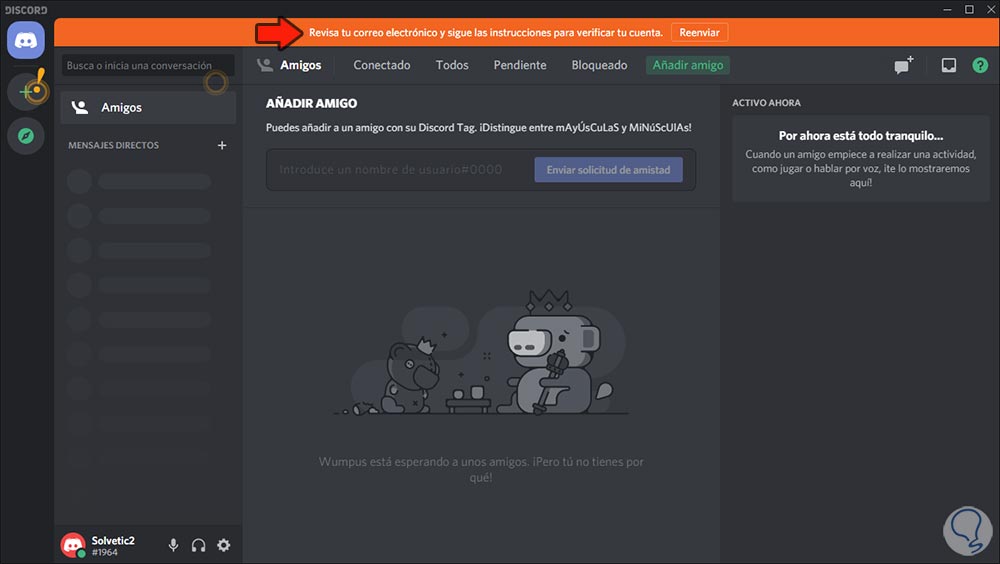Deafen with the headphones icon
1000x564 pixels.
click(198, 545)
